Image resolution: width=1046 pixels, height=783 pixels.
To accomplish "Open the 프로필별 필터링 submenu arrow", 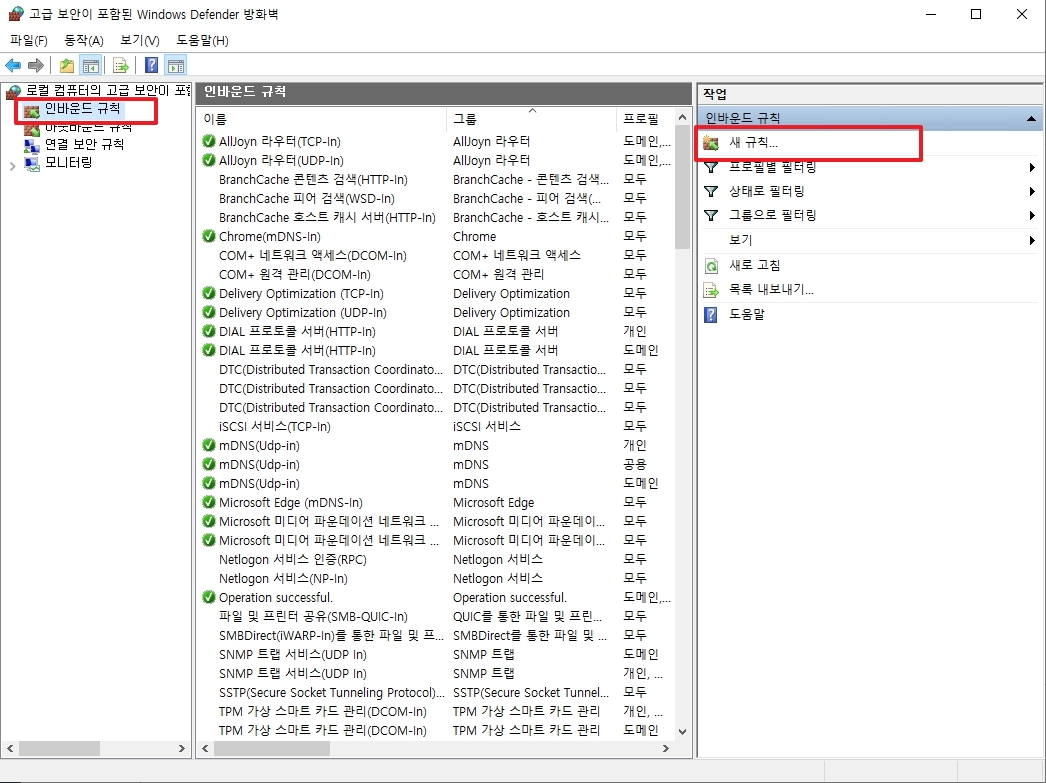I will (1032, 167).
